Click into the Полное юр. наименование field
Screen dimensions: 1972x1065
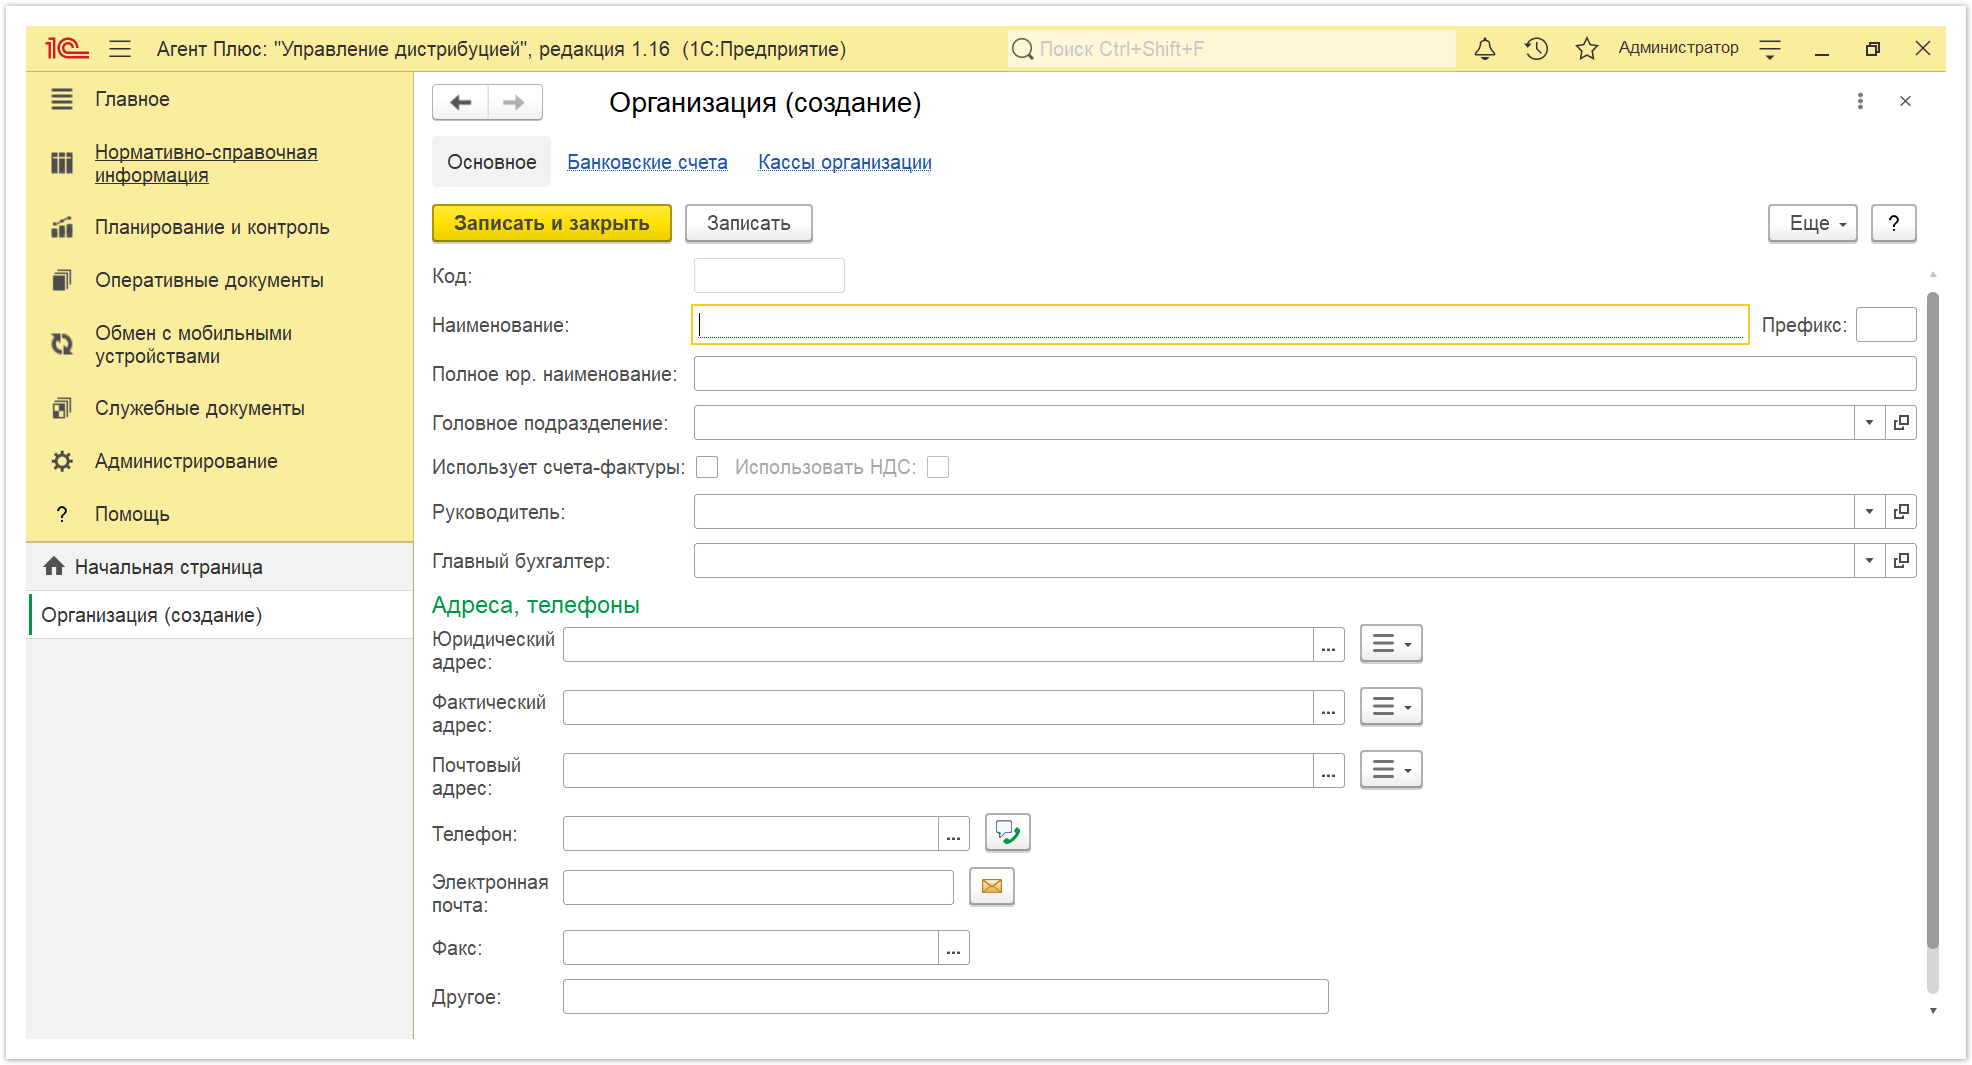[x=1305, y=374]
